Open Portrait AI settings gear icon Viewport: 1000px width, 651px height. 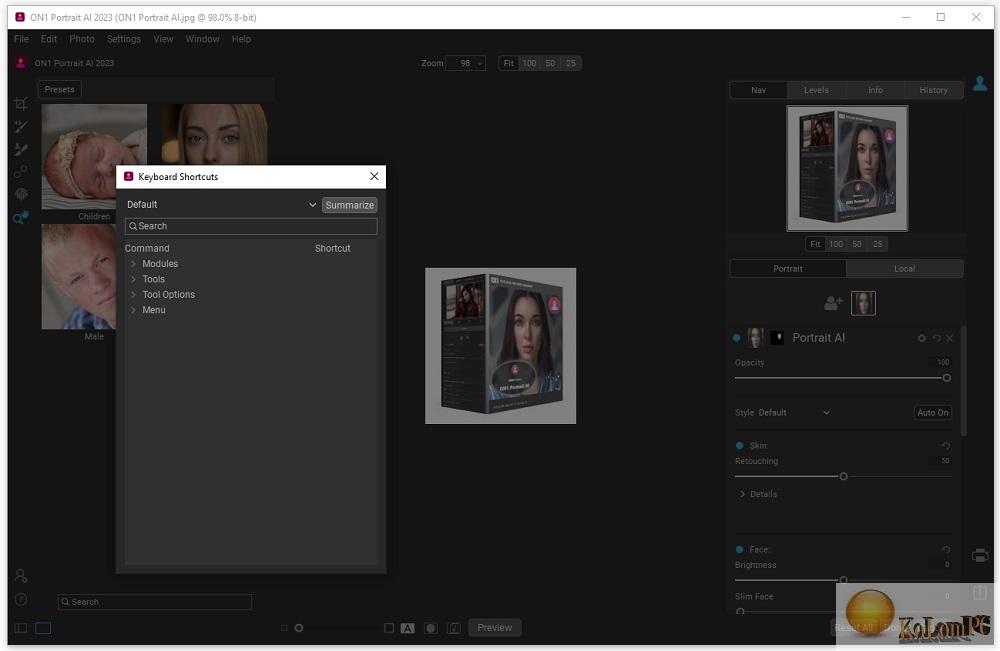pyautogui.click(x=921, y=338)
